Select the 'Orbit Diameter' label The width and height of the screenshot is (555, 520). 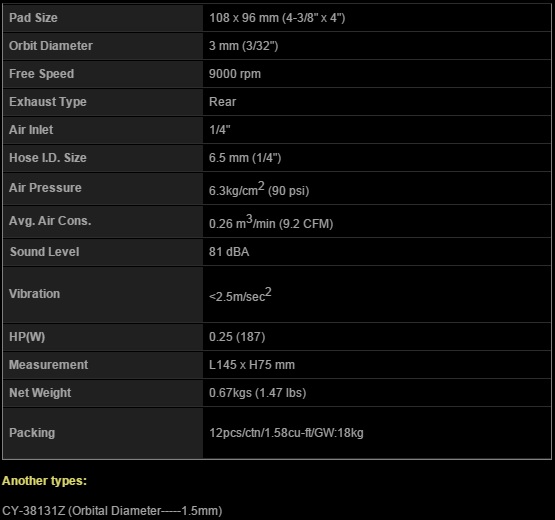pos(51,46)
